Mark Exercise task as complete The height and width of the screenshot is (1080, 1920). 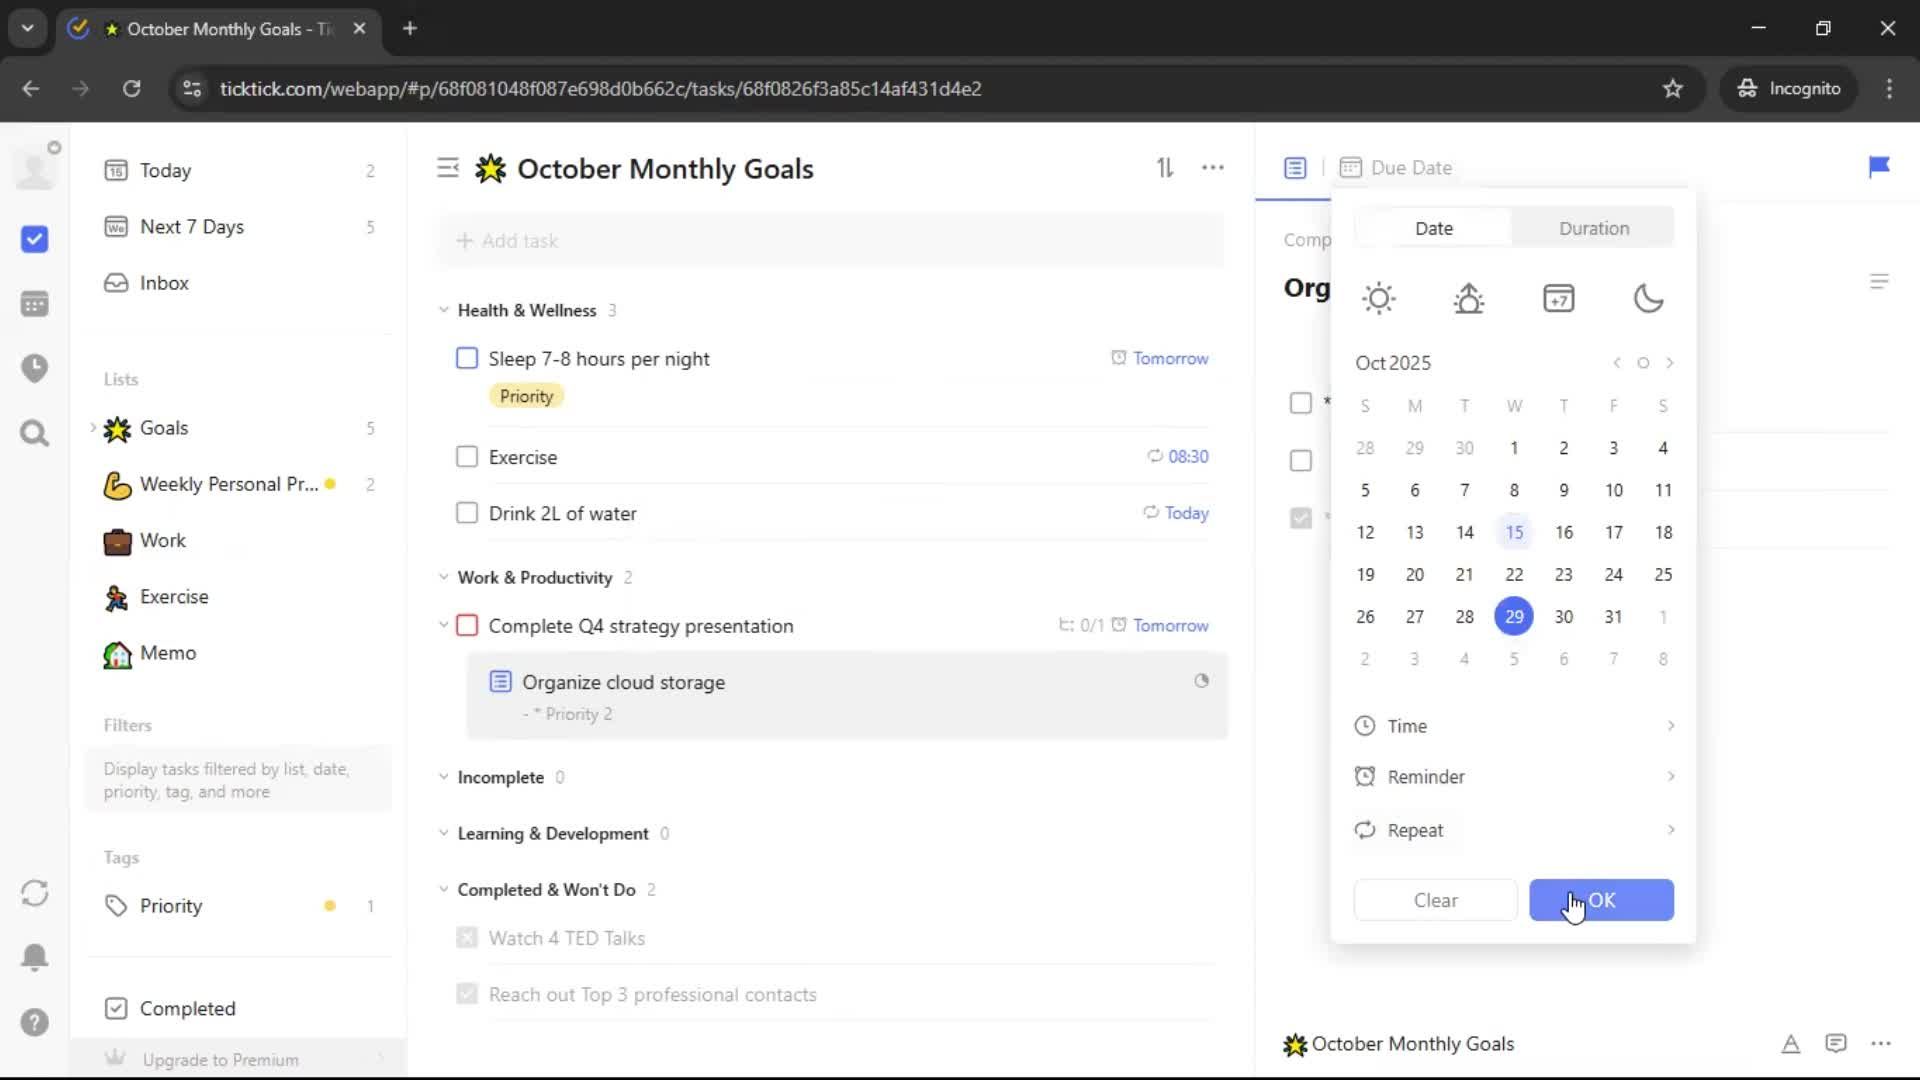coord(467,457)
